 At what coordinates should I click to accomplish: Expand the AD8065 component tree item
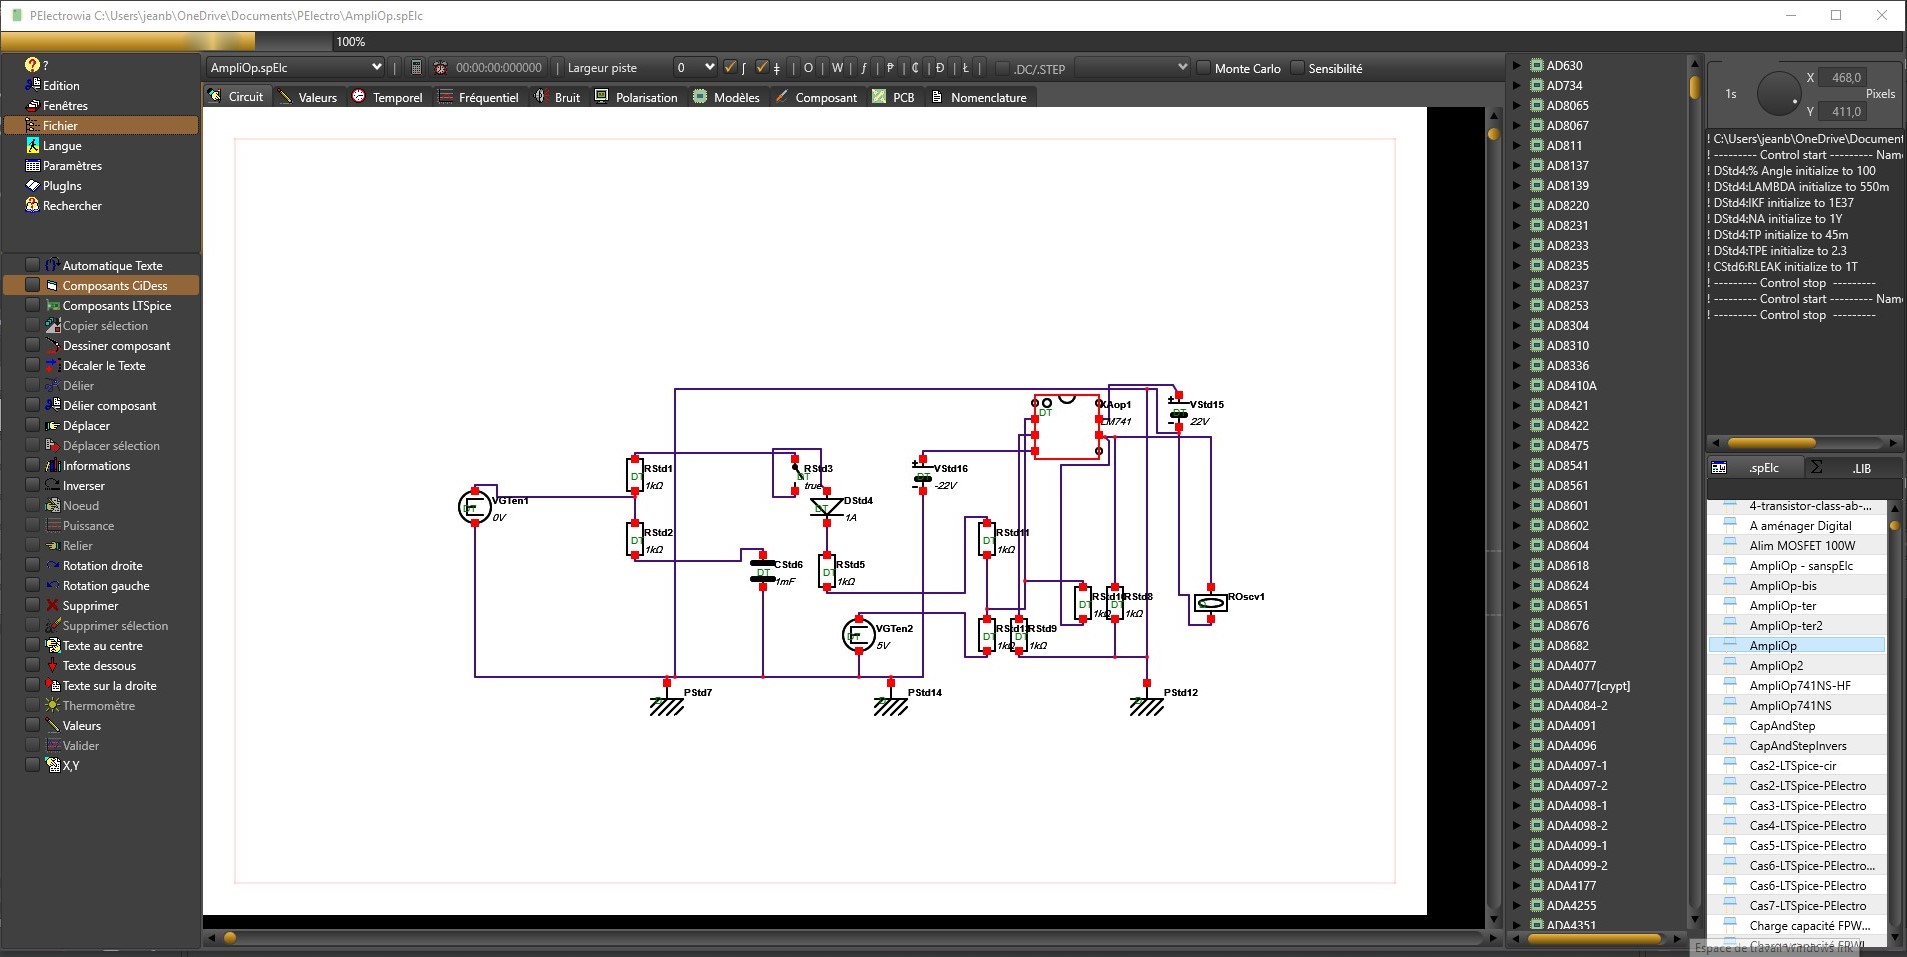coord(1517,106)
